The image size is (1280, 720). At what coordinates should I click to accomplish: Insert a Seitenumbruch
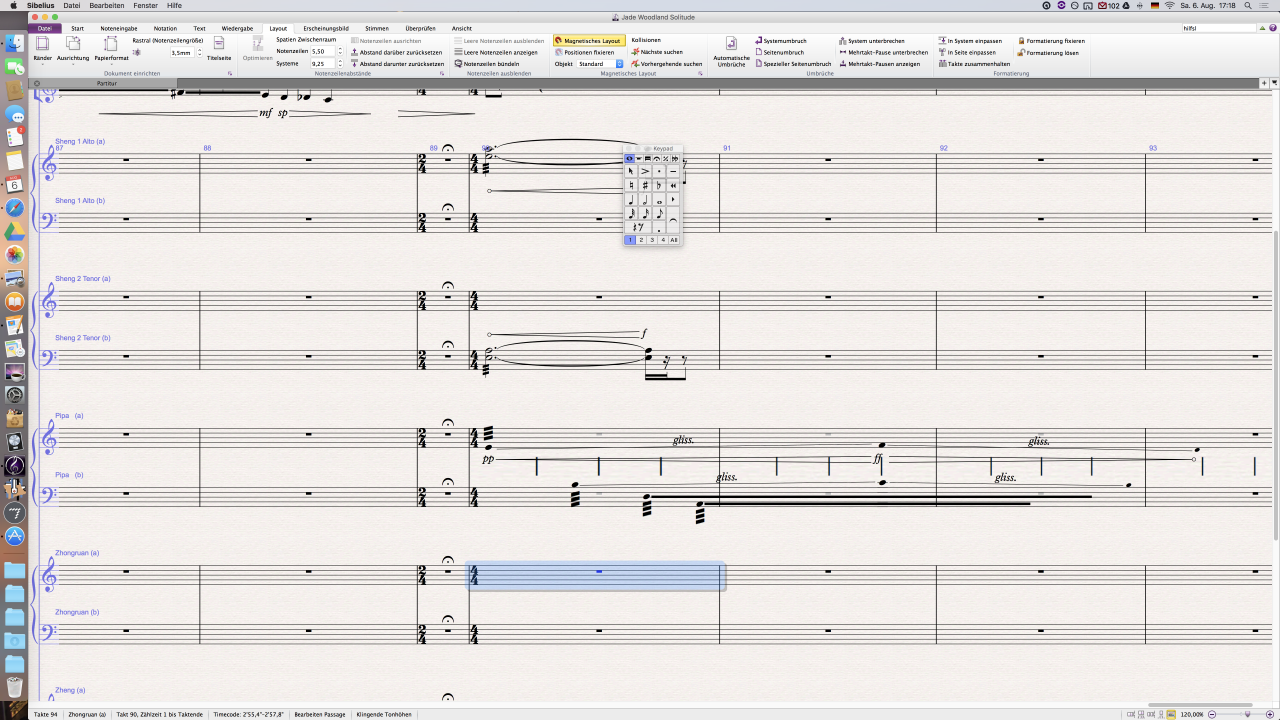tap(780, 52)
